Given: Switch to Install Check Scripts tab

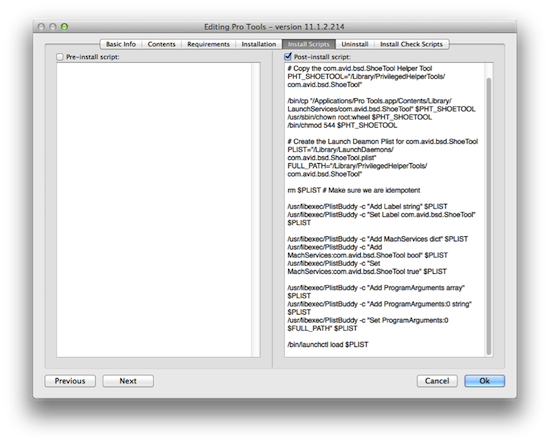Looking at the screenshot, I should 411,44.
